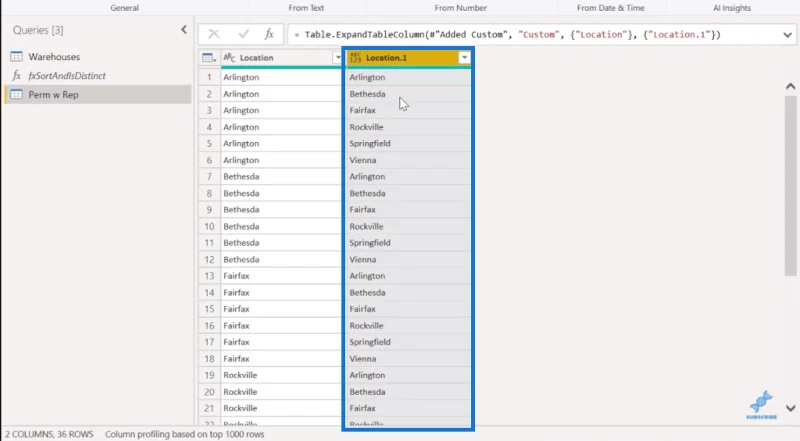
Task: Collapse the Queries pane with the chevron
Action: pyautogui.click(x=184, y=30)
